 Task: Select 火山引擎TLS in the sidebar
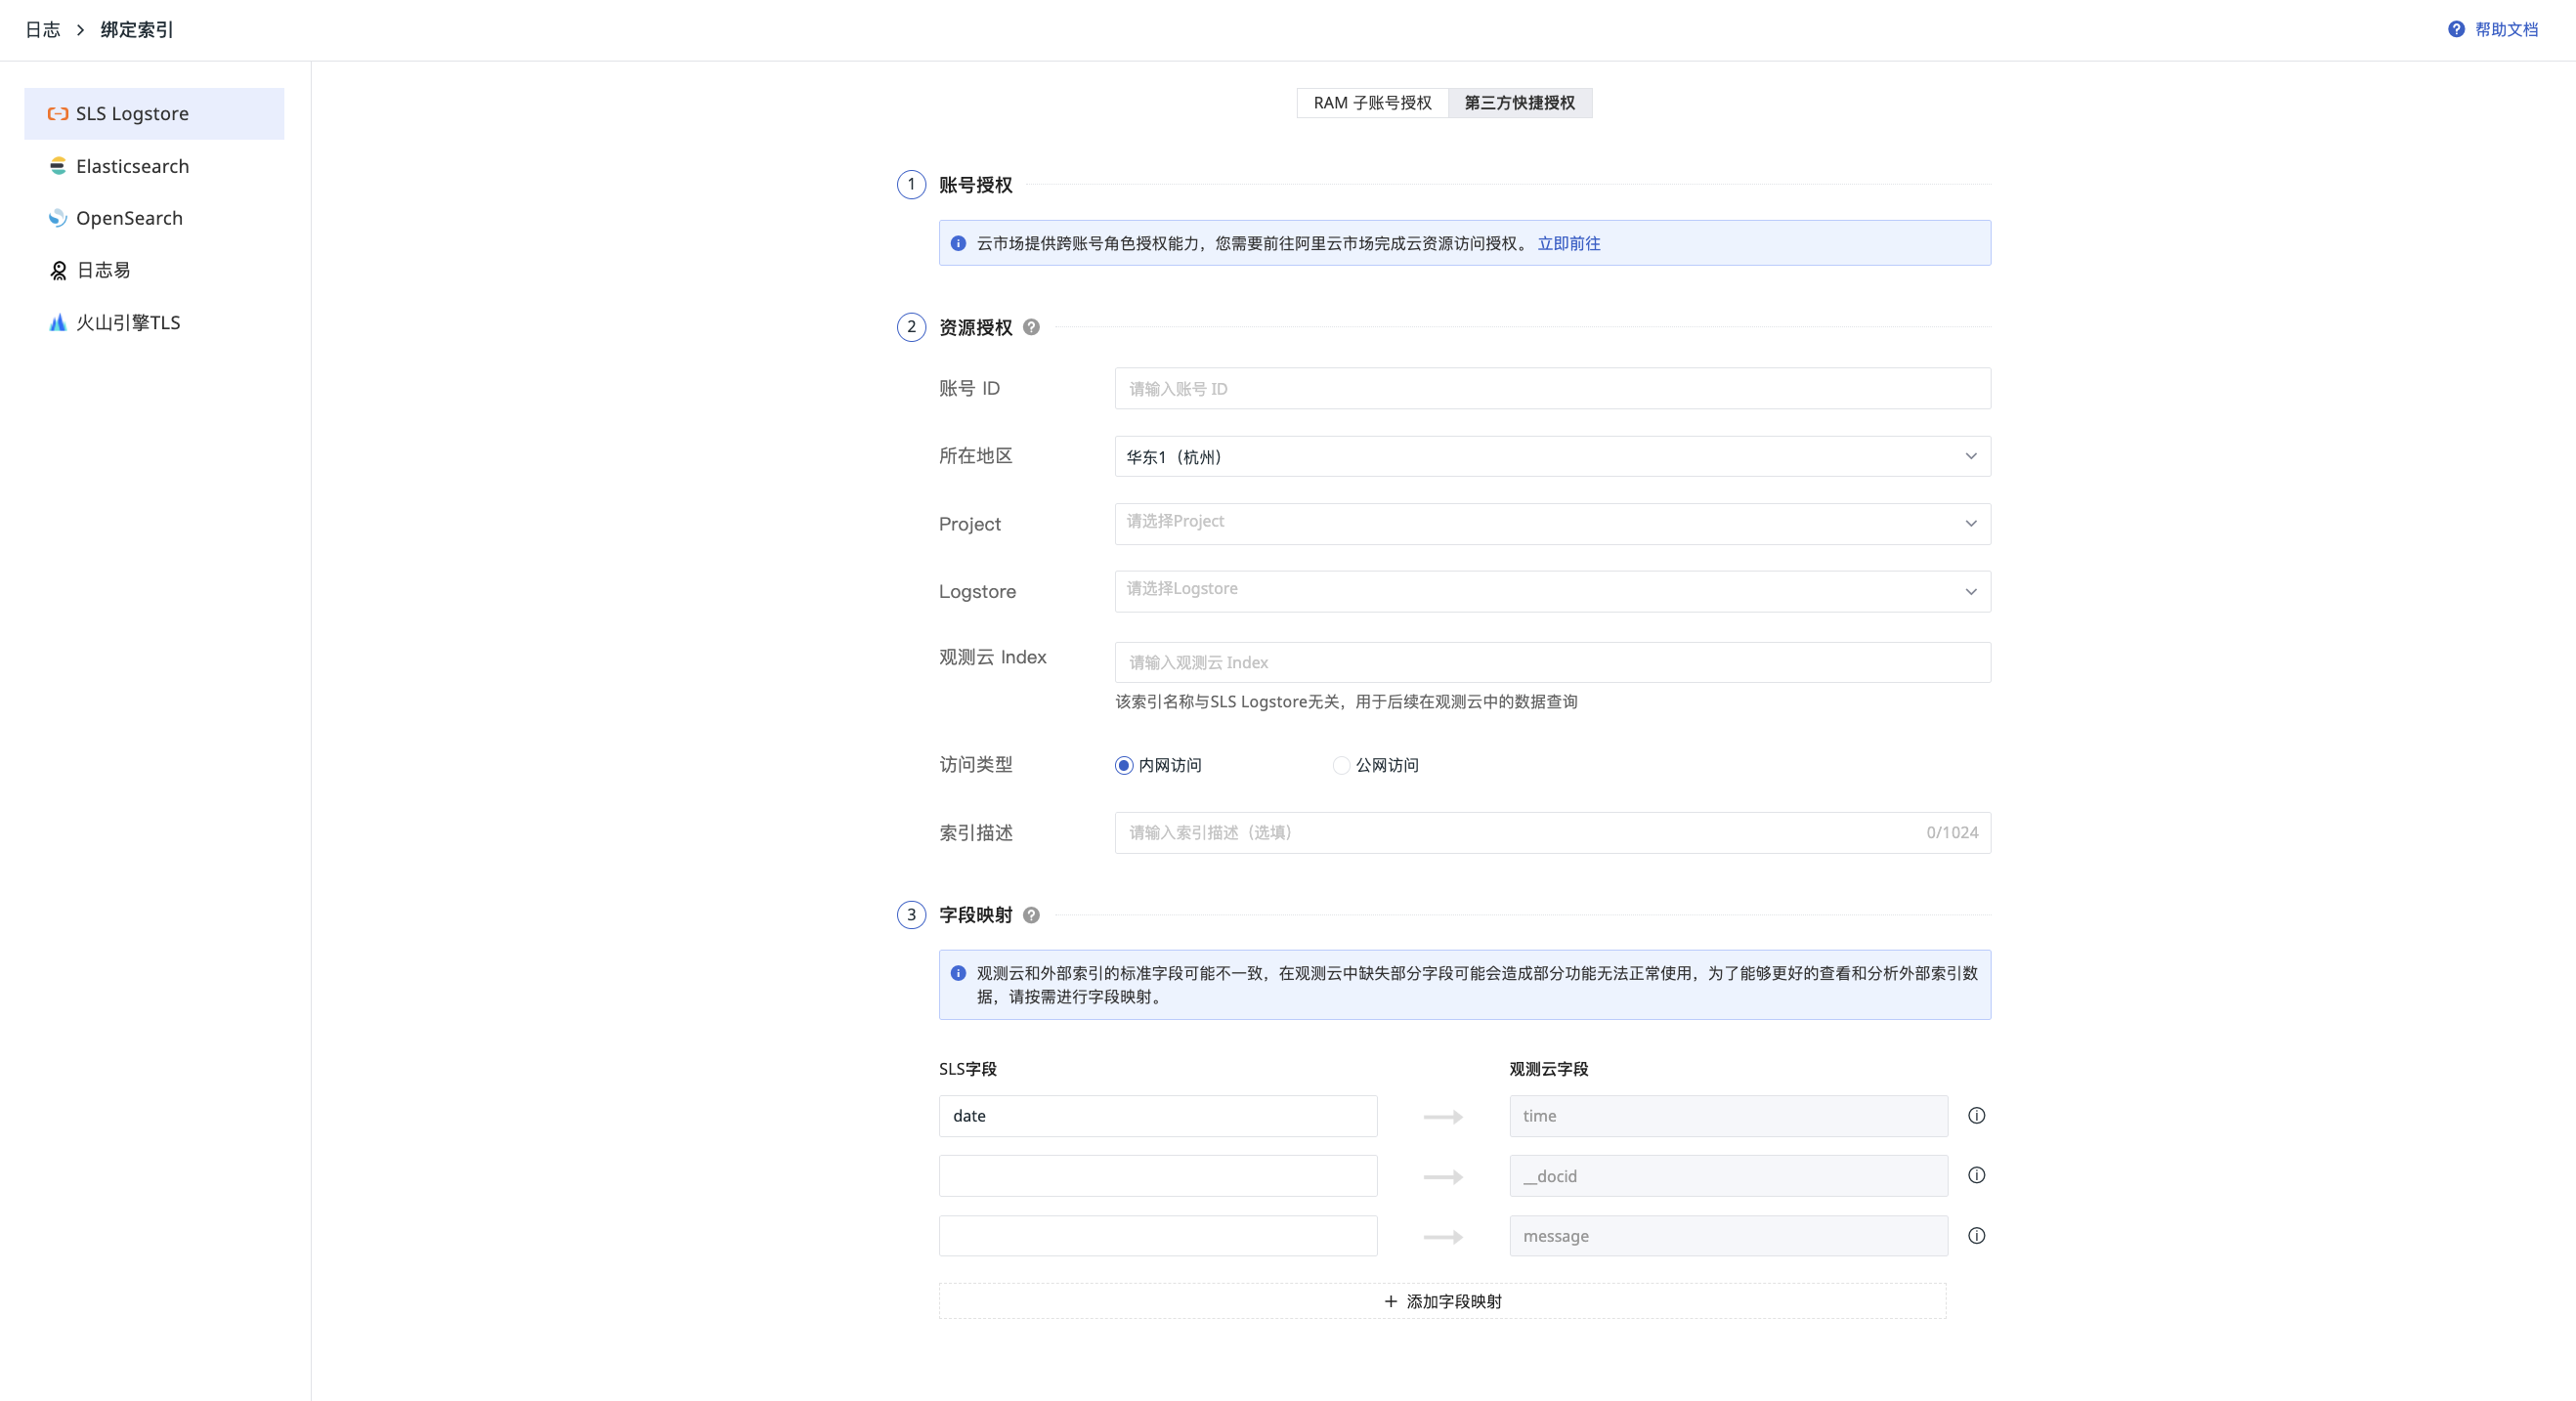[154, 322]
